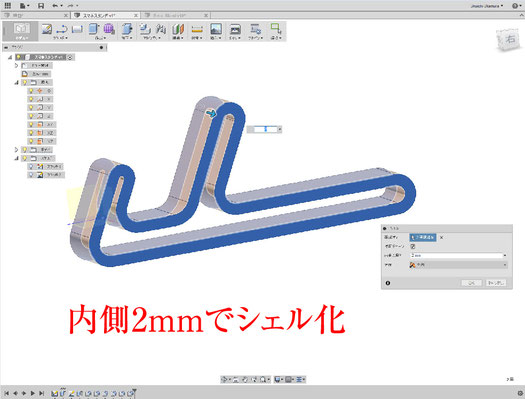
Task: Open the data panel grid icon
Action: 7,5
